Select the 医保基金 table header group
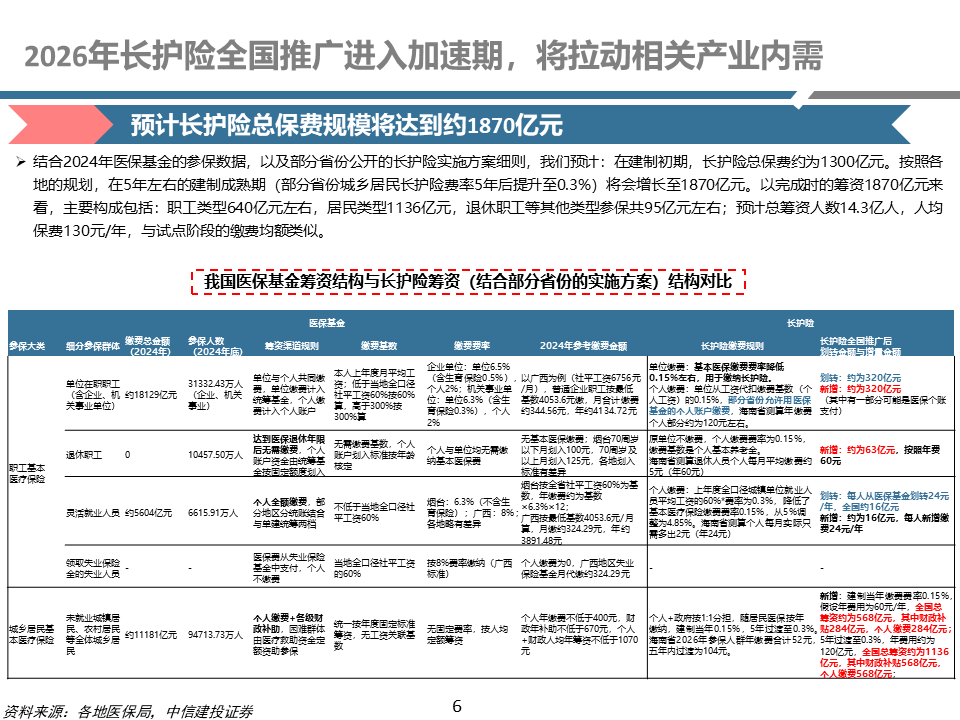960x720 pixels. click(x=327, y=324)
